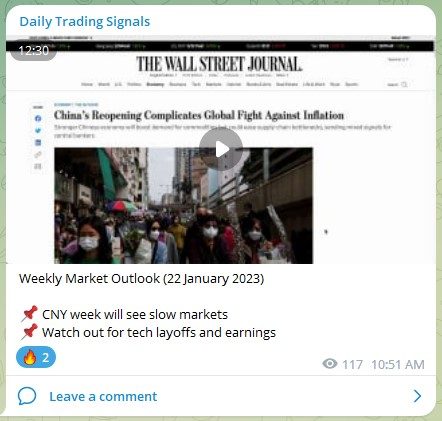Viewport: 442px width, 421px height.
Task: Click the copy link icon in article sidebar
Action: coord(38,154)
